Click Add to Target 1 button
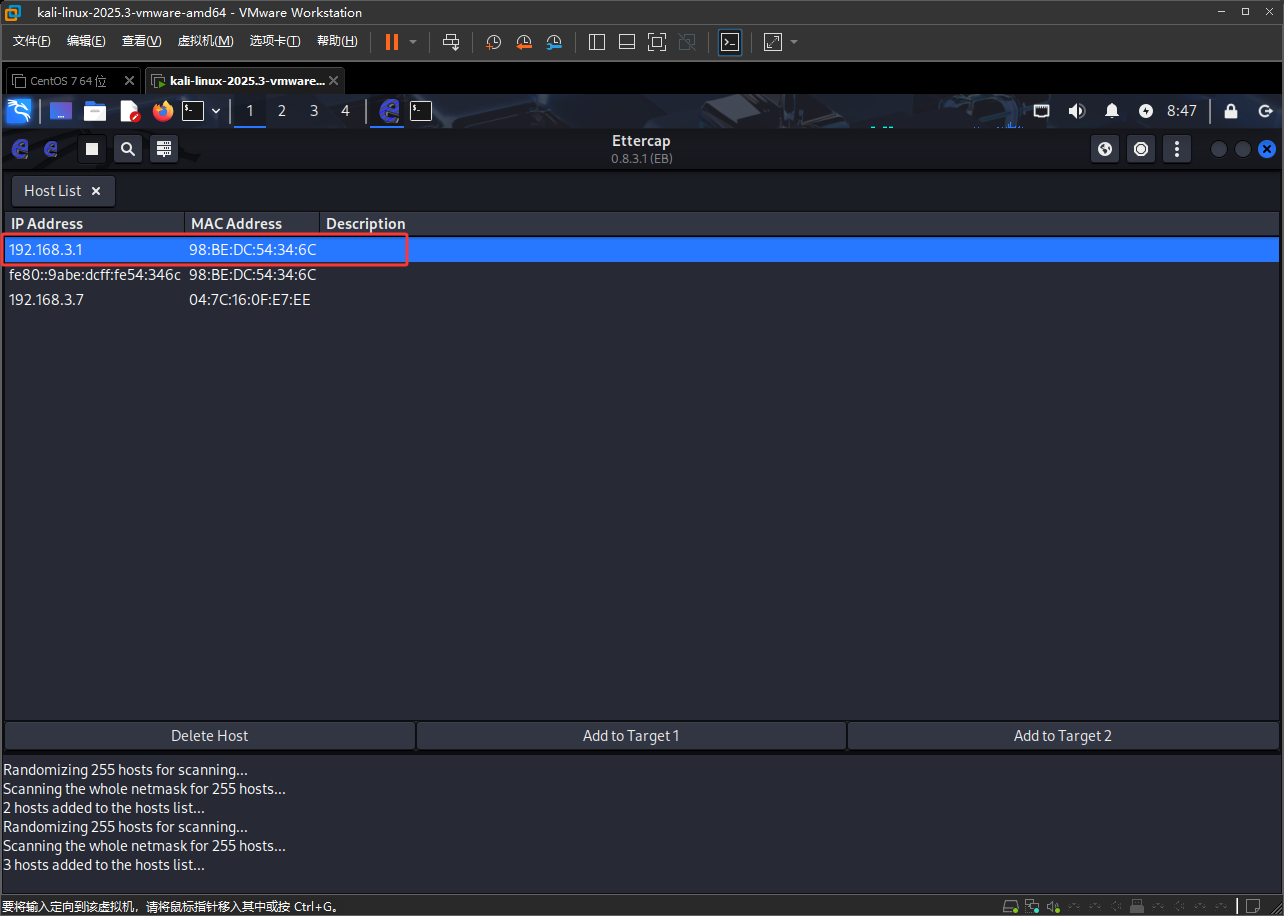The image size is (1284, 916). (x=631, y=736)
